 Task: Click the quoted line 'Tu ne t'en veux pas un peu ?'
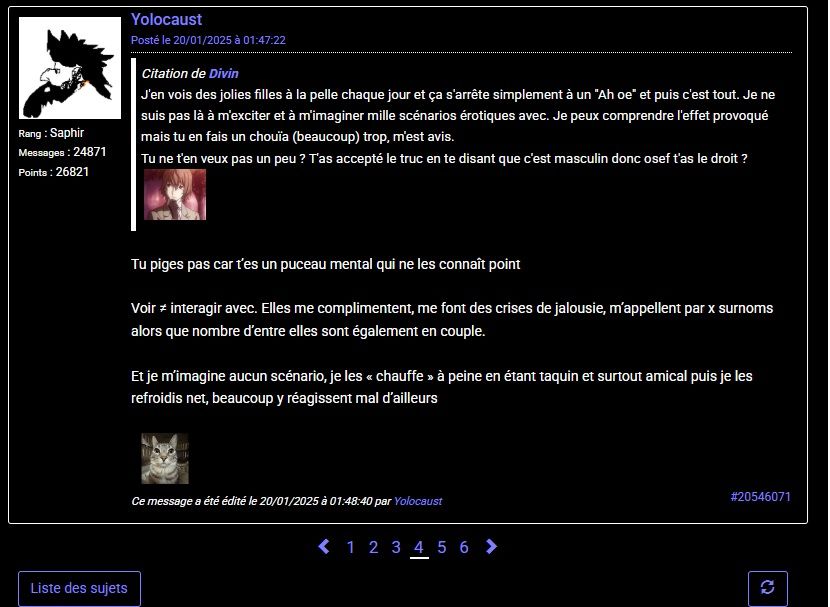(444, 158)
